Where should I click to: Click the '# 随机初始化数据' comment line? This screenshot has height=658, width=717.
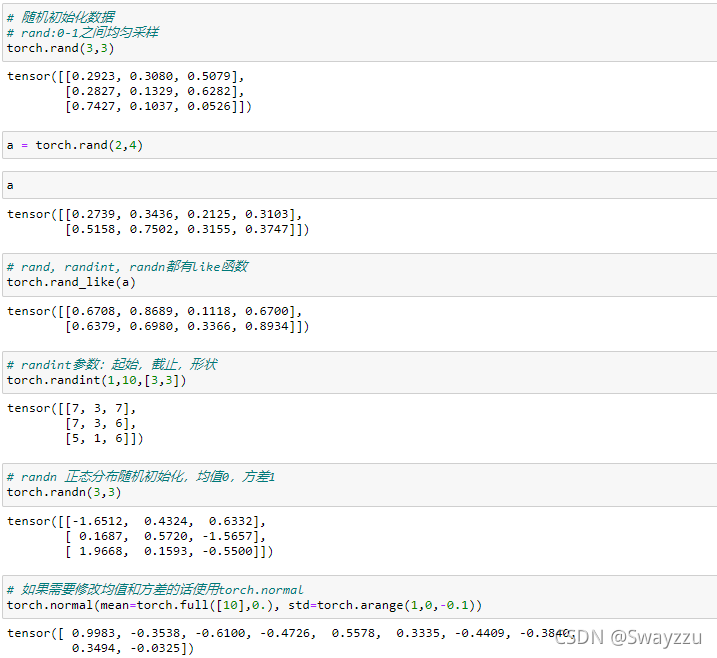[60, 17]
